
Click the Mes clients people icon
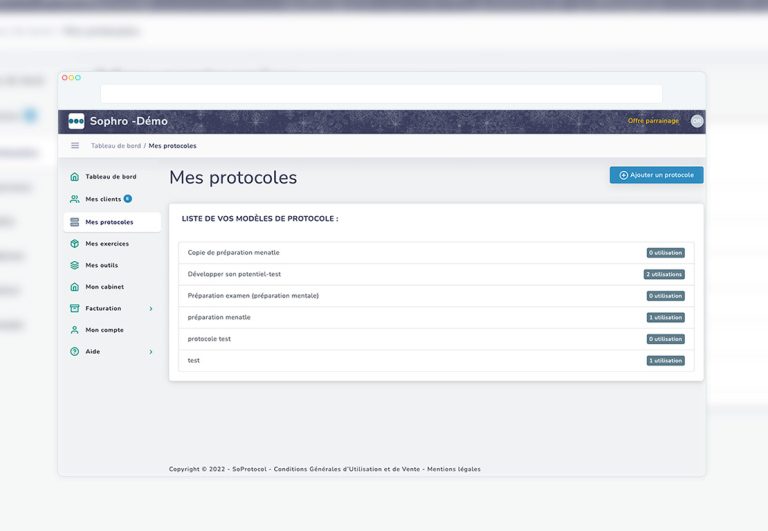(x=75, y=199)
